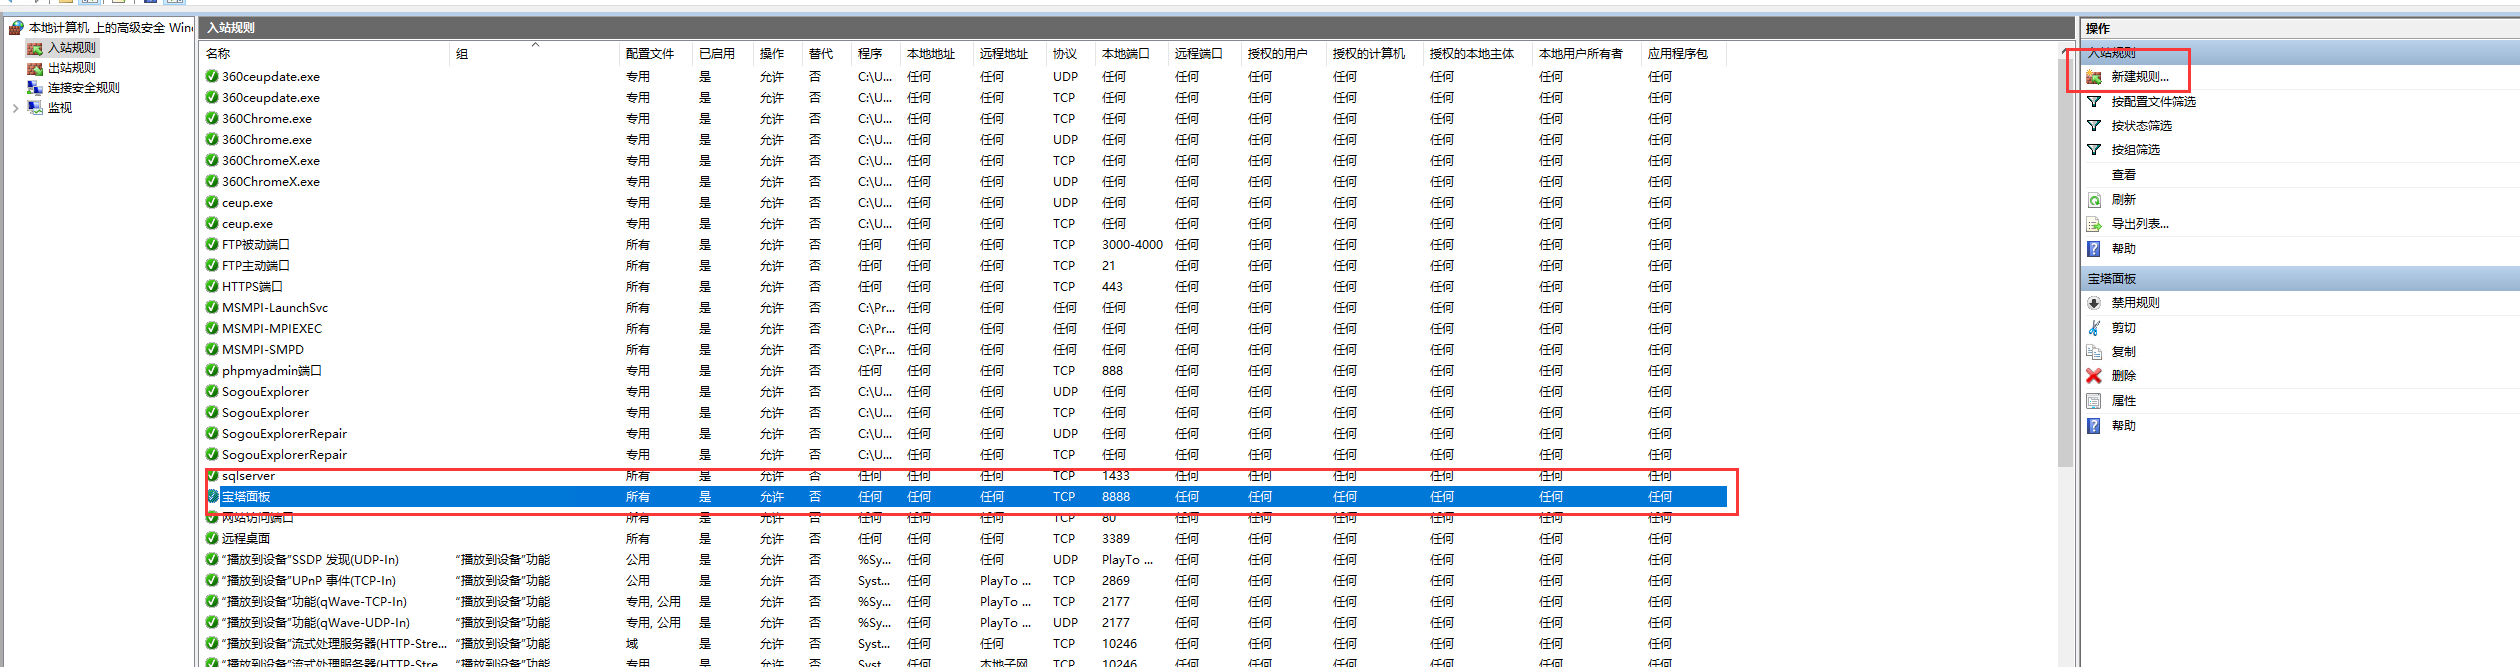2520x667 pixels.
Task: Click the scrollbar up arrow above the list
Action: point(2066,50)
